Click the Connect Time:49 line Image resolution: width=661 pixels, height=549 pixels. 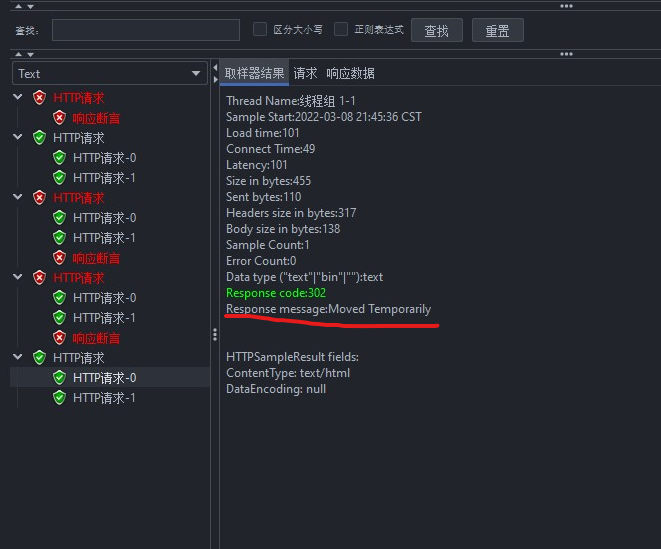(x=271, y=149)
